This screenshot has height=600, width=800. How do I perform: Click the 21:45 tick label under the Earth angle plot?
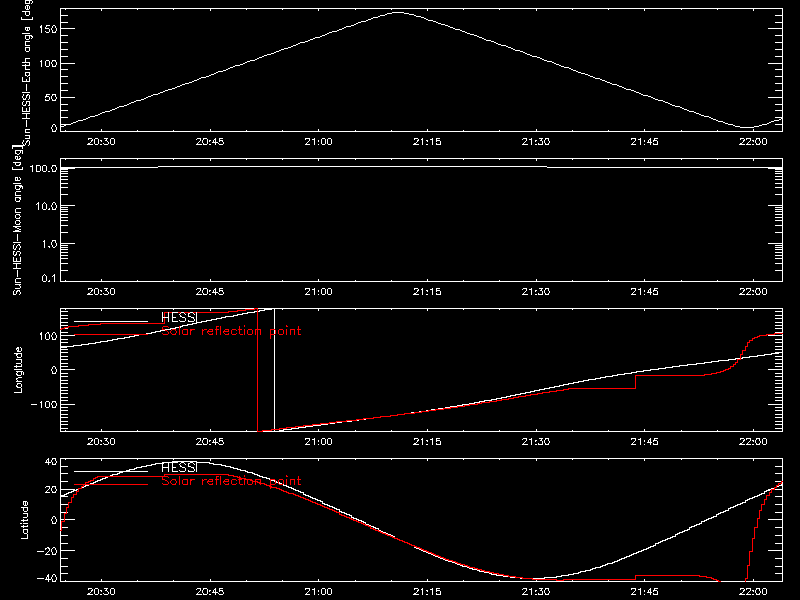click(x=644, y=142)
